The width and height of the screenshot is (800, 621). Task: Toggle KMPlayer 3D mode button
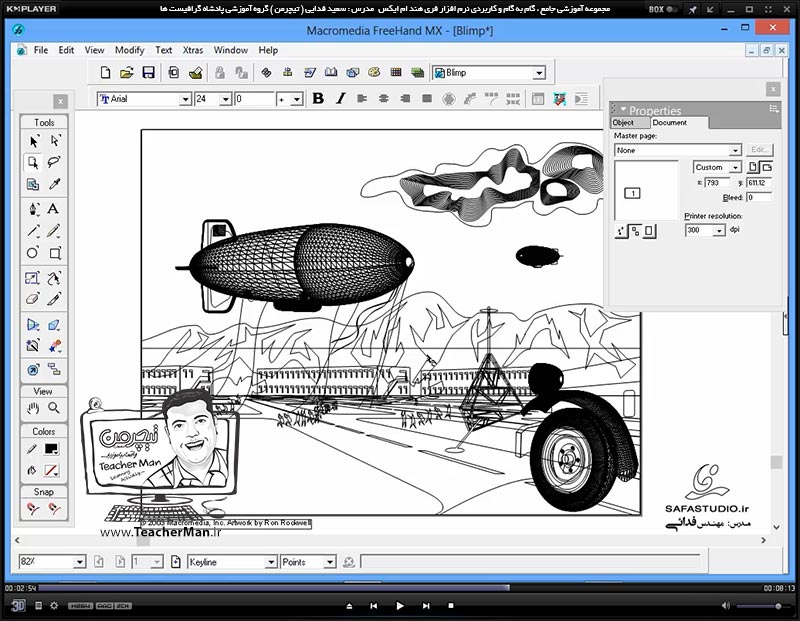tap(18, 606)
